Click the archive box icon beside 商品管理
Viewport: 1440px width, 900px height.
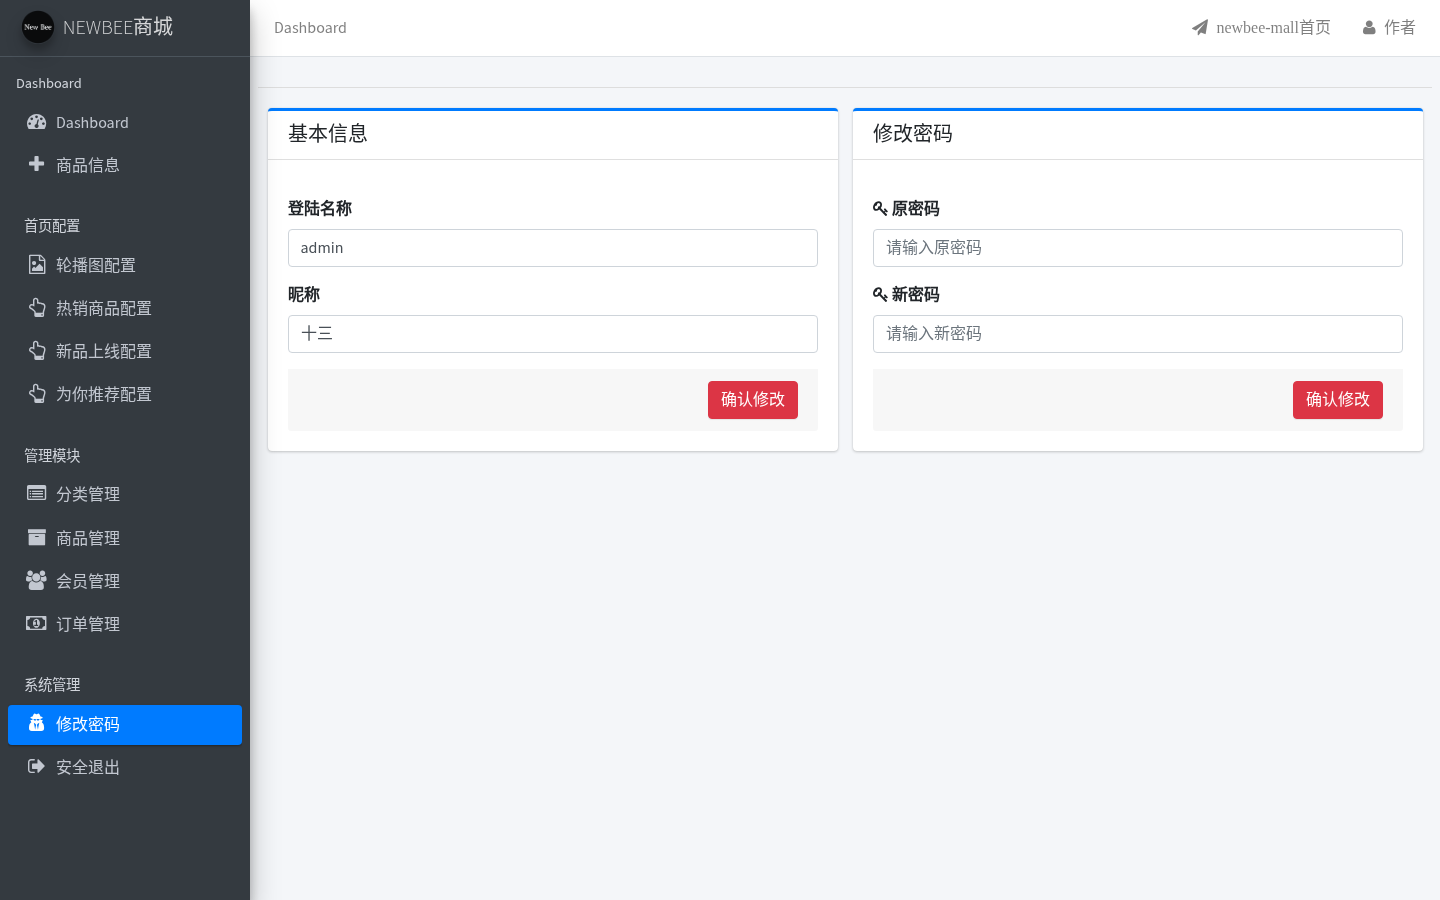click(37, 537)
